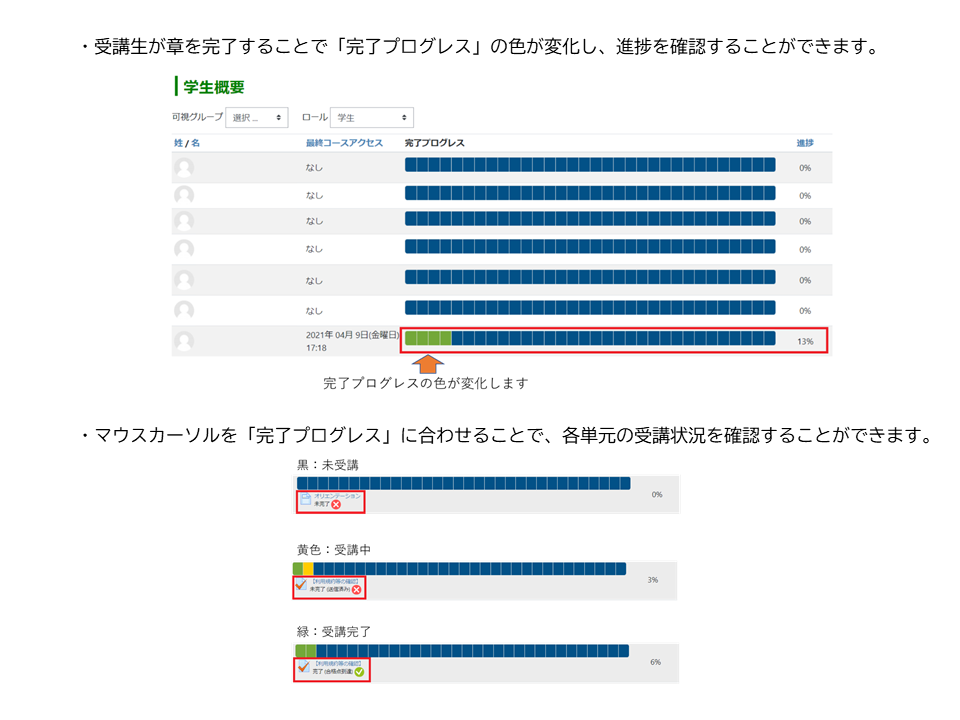
Task: Open the 利用規約等の確認 link under the 3% bar
Action: (335, 581)
